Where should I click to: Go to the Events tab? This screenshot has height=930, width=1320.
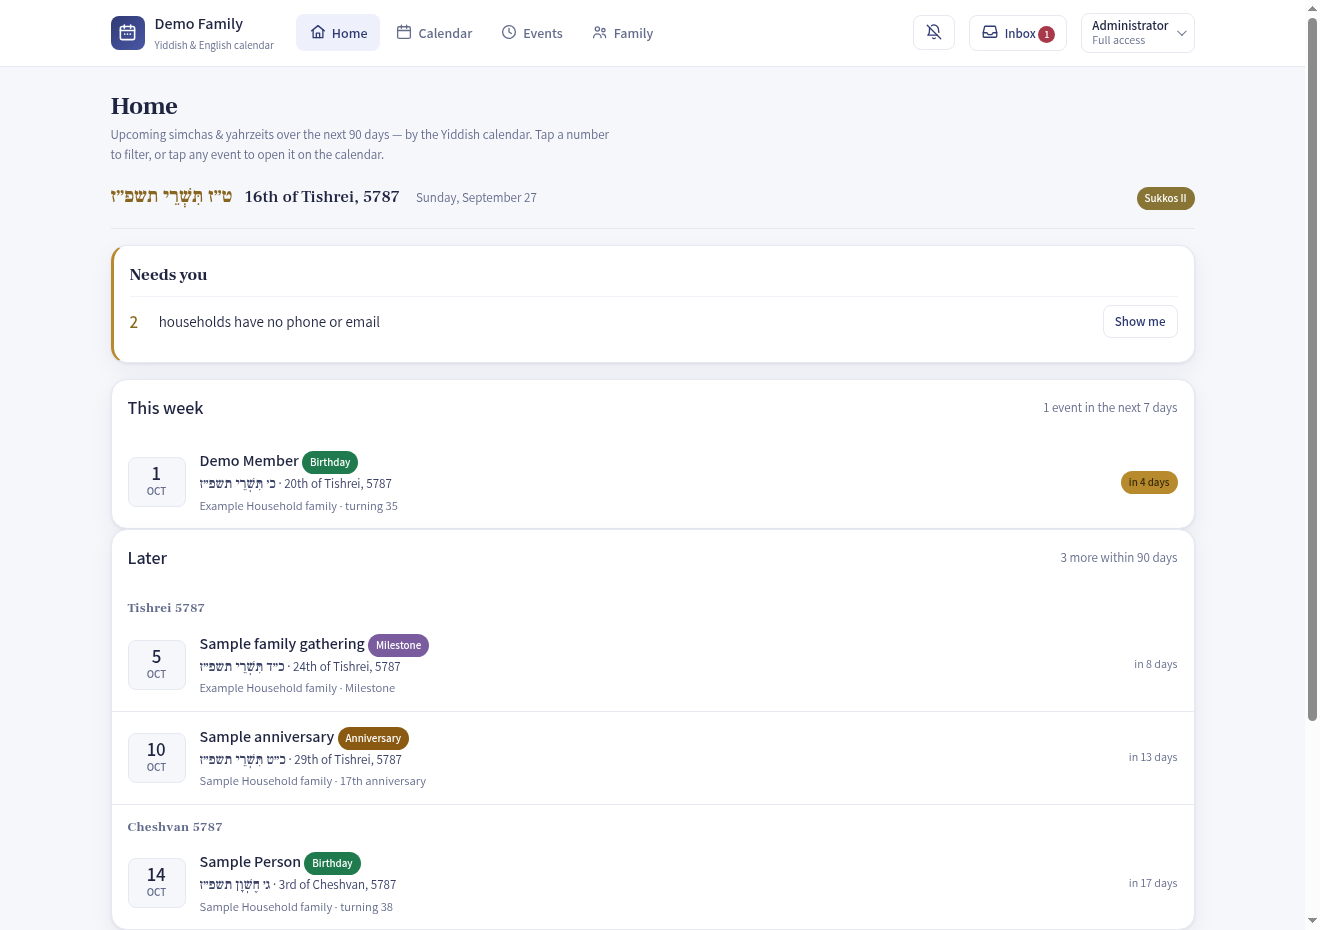click(x=532, y=33)
